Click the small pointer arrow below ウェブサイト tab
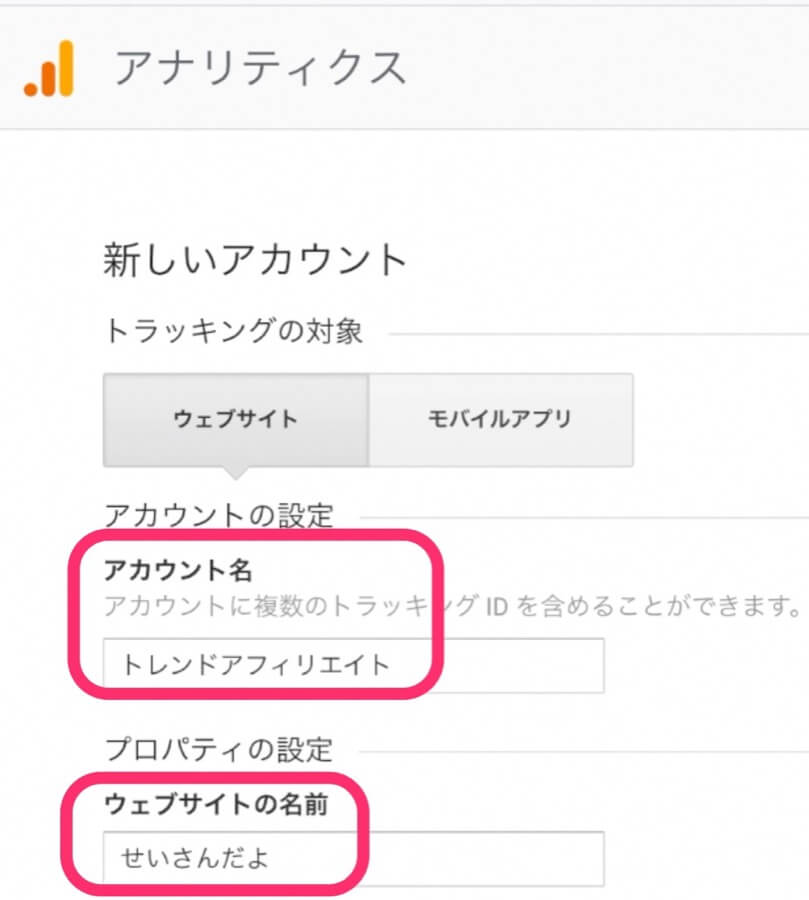Viewport: 809px width, 900px height. 236,472
